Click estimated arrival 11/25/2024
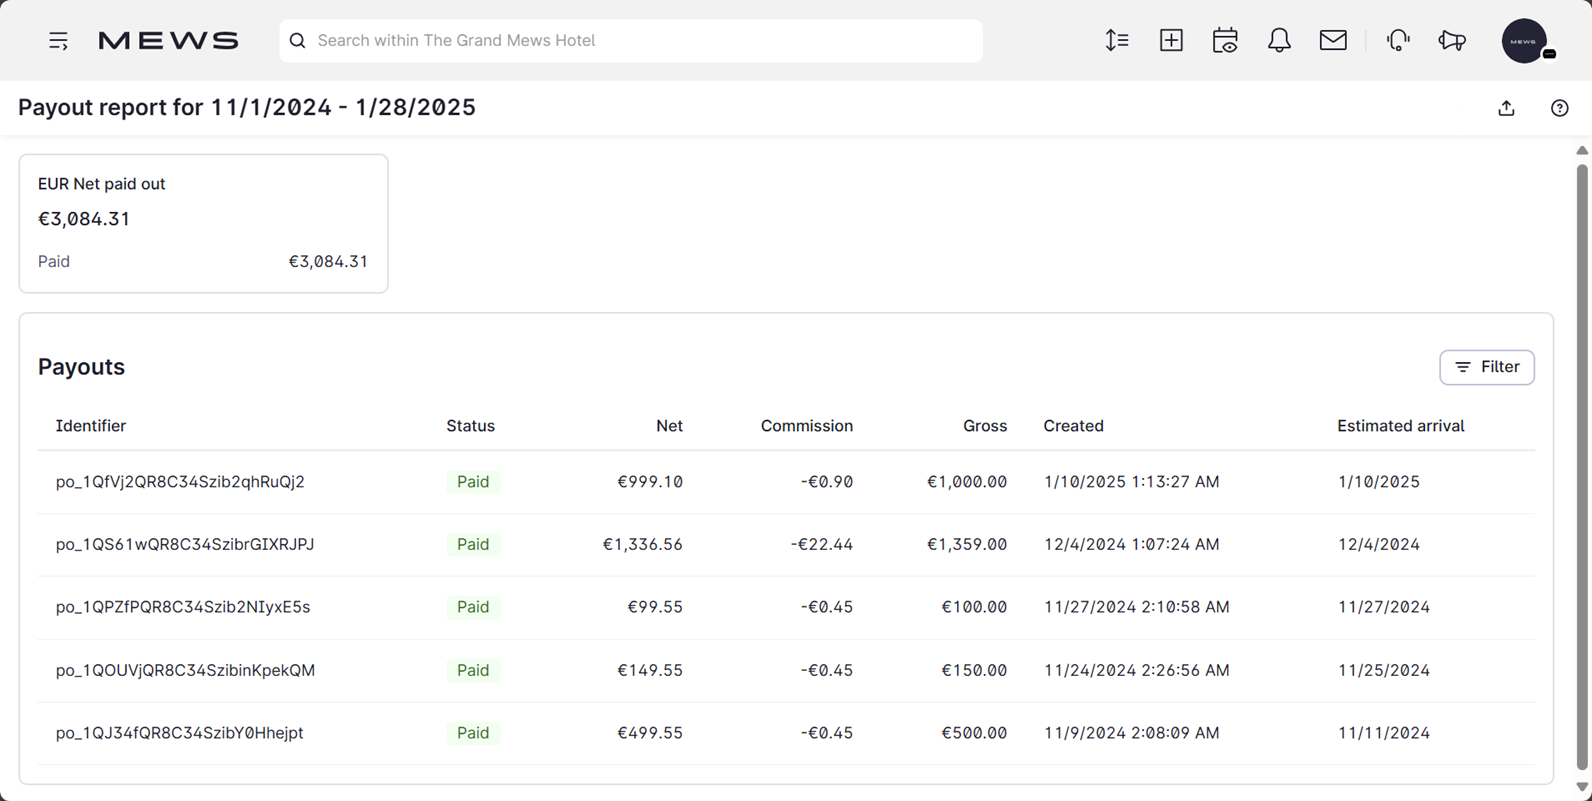 1384,670
